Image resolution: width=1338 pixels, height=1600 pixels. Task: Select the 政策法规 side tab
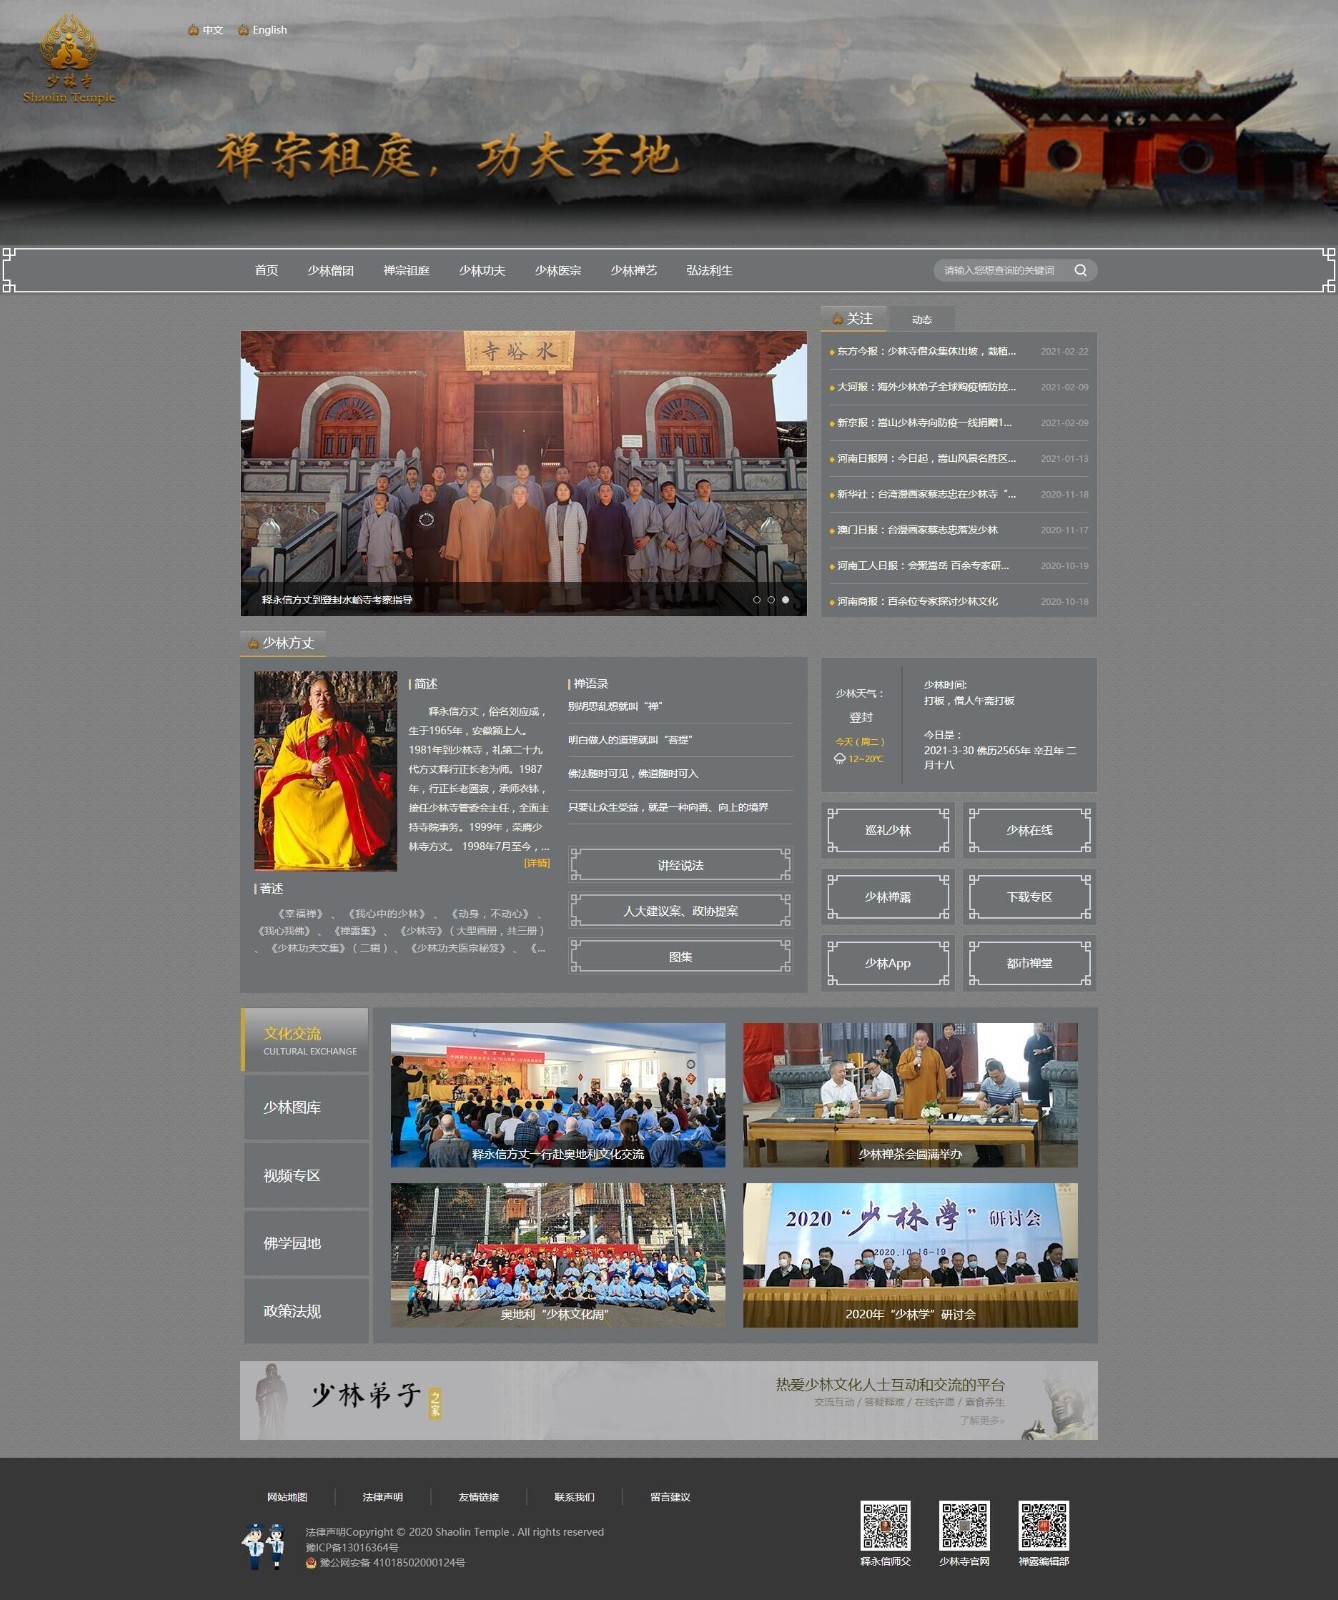click(307, 1311)
